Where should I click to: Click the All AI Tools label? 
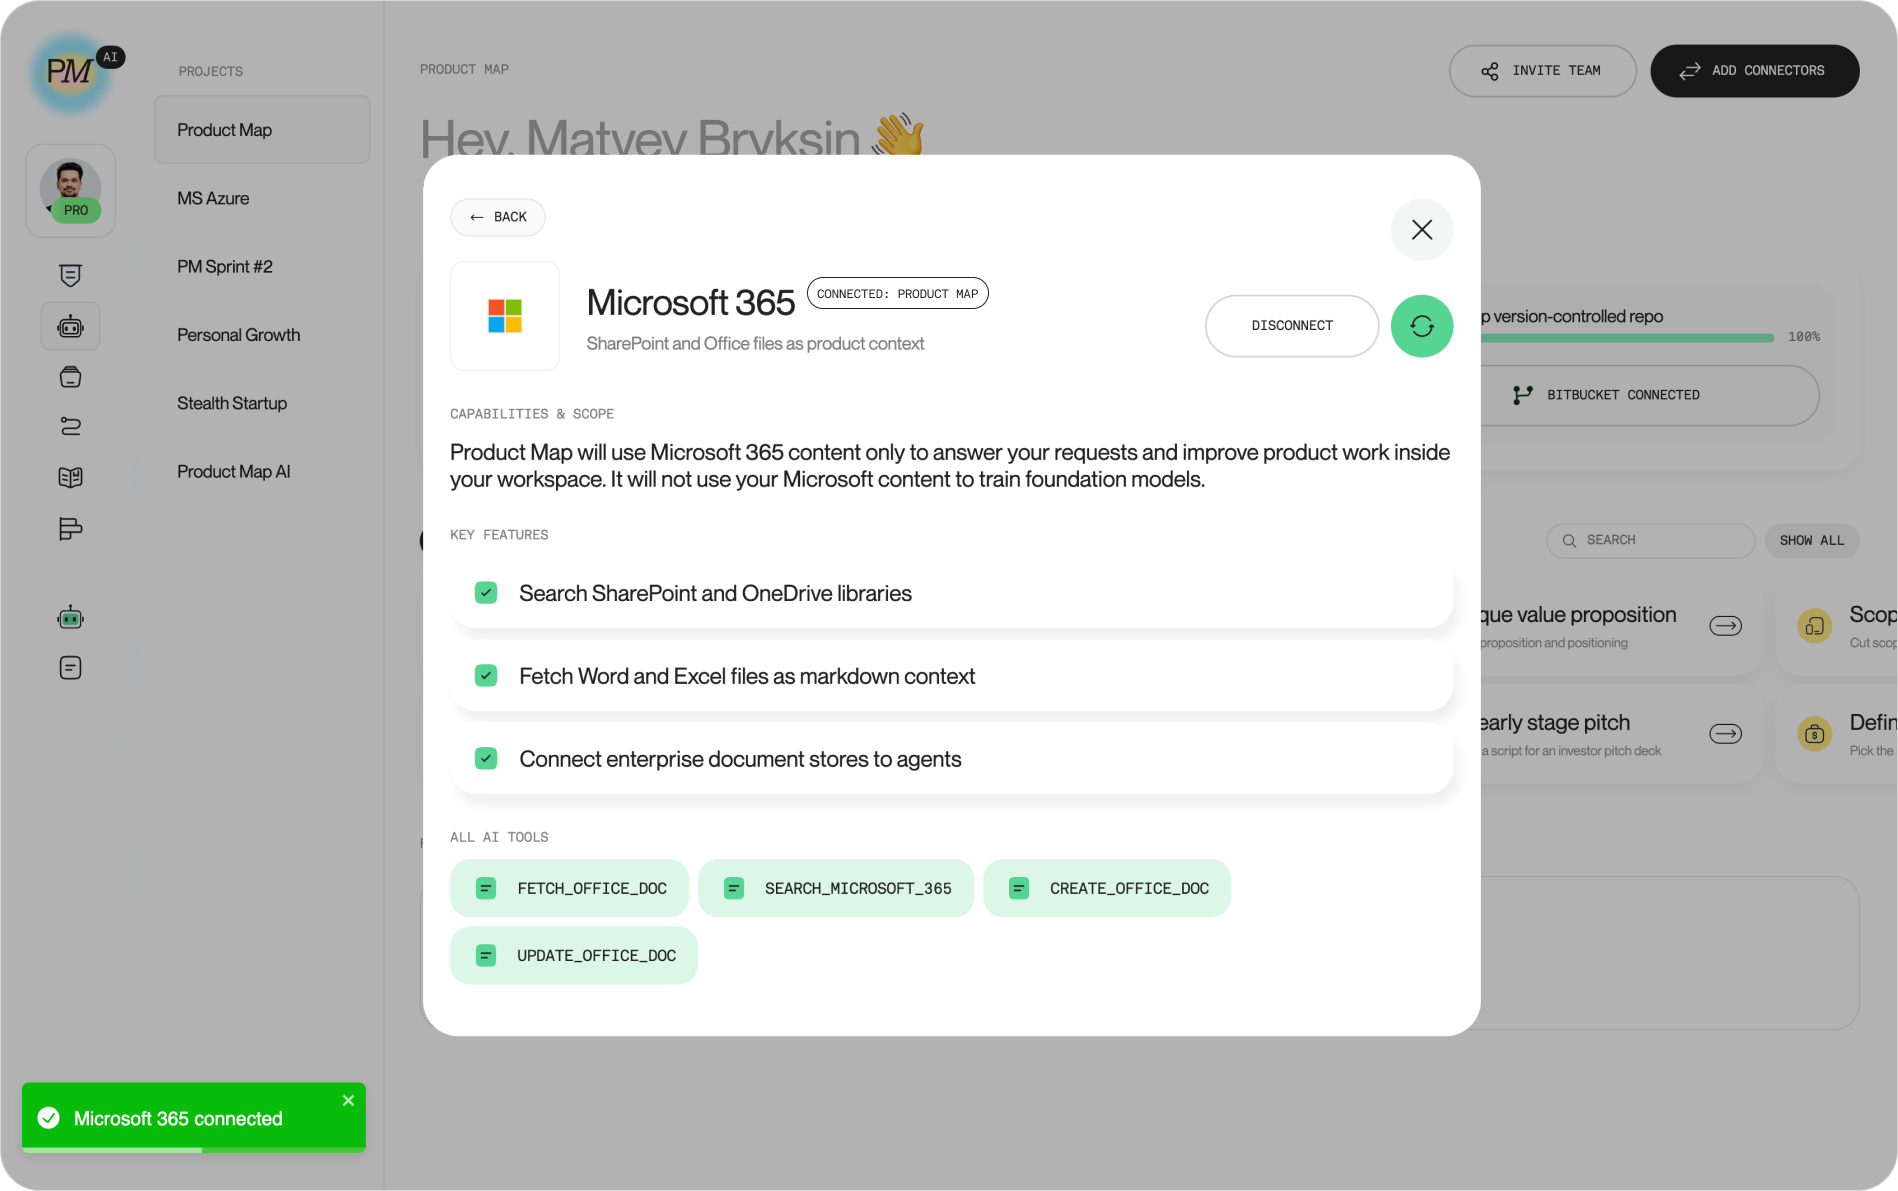click(499, 837)
